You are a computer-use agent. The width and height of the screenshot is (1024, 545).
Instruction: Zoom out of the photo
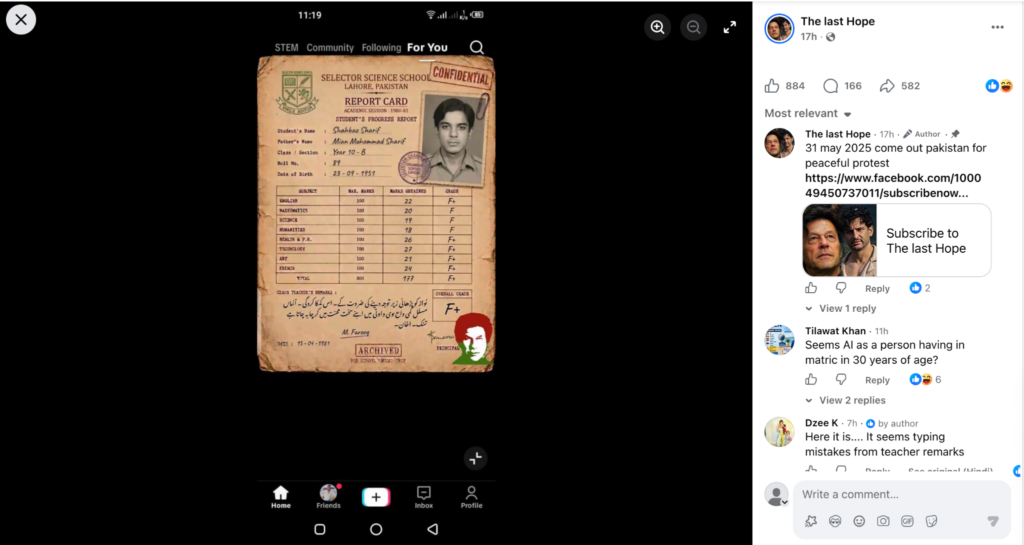(x=694, y=27)
